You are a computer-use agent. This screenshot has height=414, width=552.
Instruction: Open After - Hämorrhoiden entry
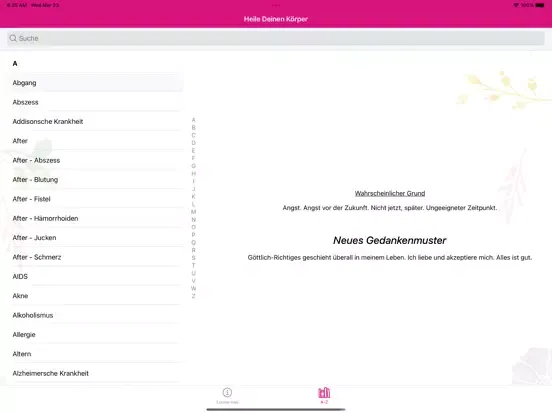(x=96, y=218)
